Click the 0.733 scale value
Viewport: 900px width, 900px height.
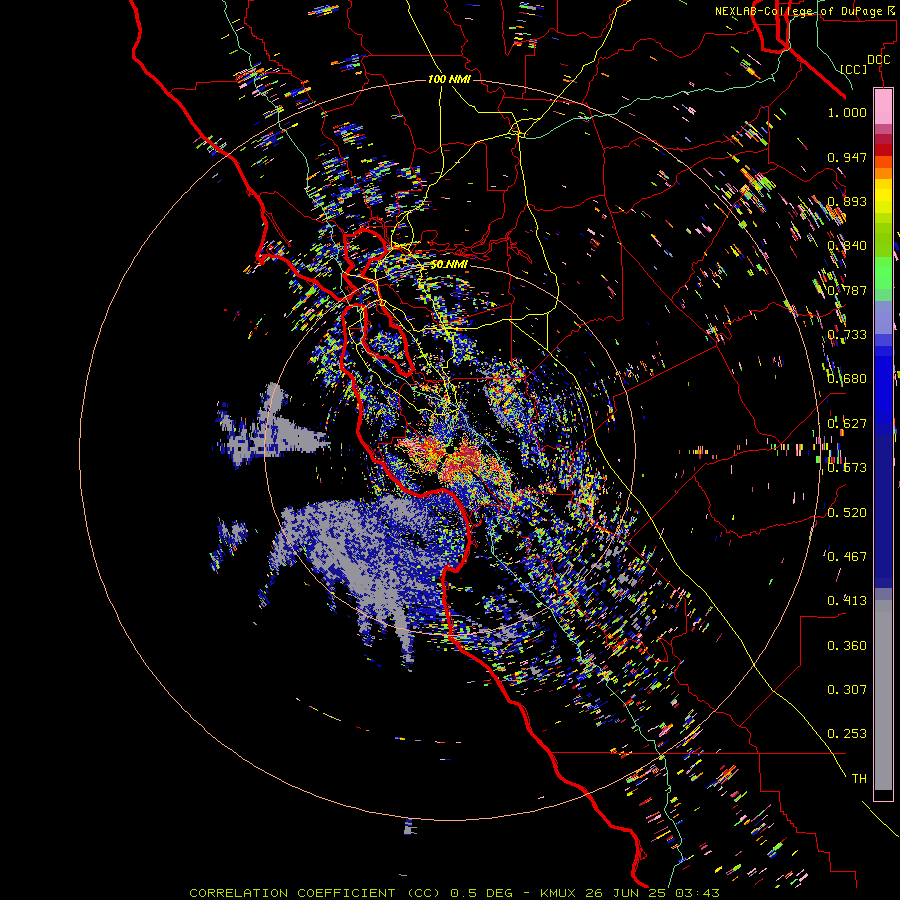847,335
